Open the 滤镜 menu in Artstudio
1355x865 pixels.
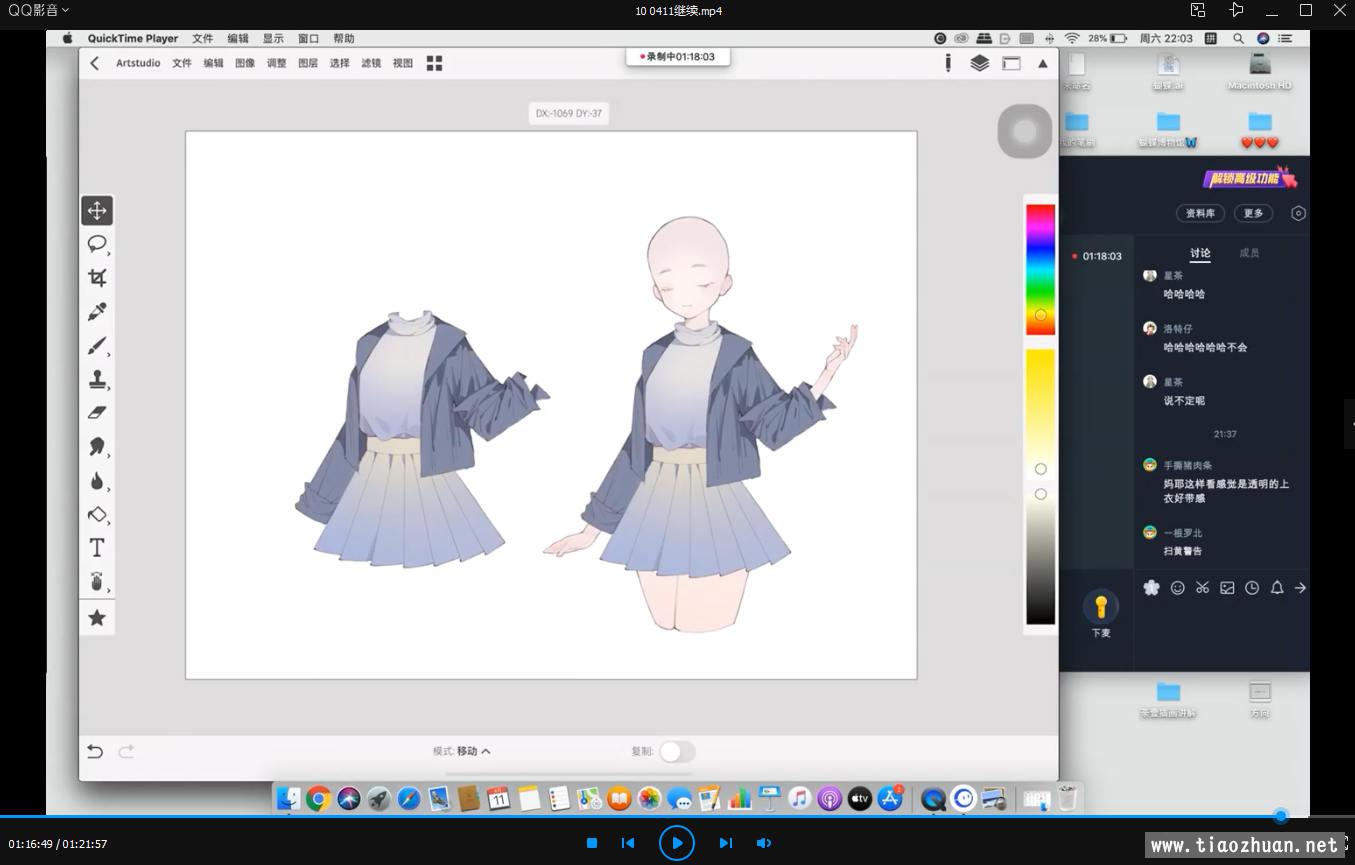[371, 63]
